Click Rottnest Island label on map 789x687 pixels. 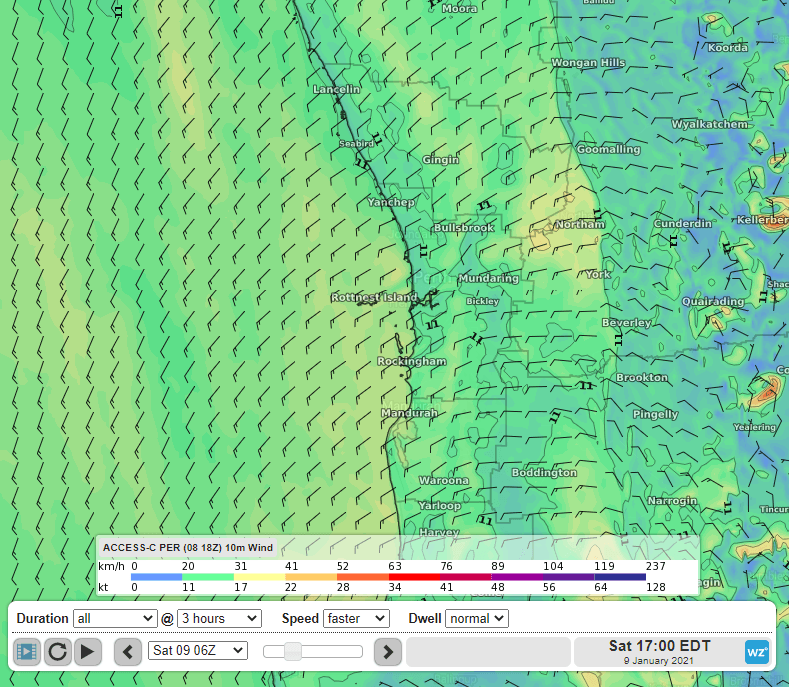(x=374, y=298)
